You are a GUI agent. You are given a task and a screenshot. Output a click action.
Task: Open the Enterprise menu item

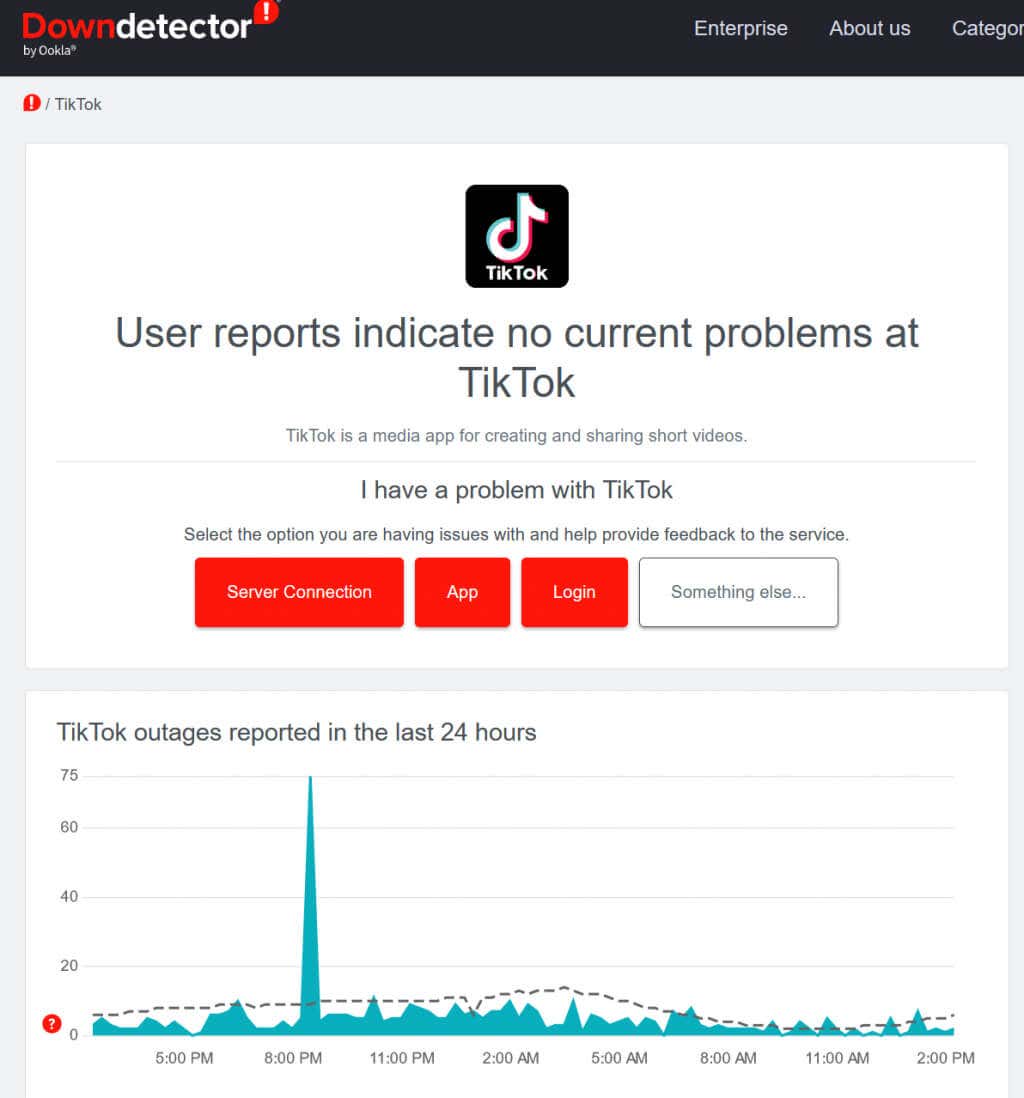(x=740, y=29)
